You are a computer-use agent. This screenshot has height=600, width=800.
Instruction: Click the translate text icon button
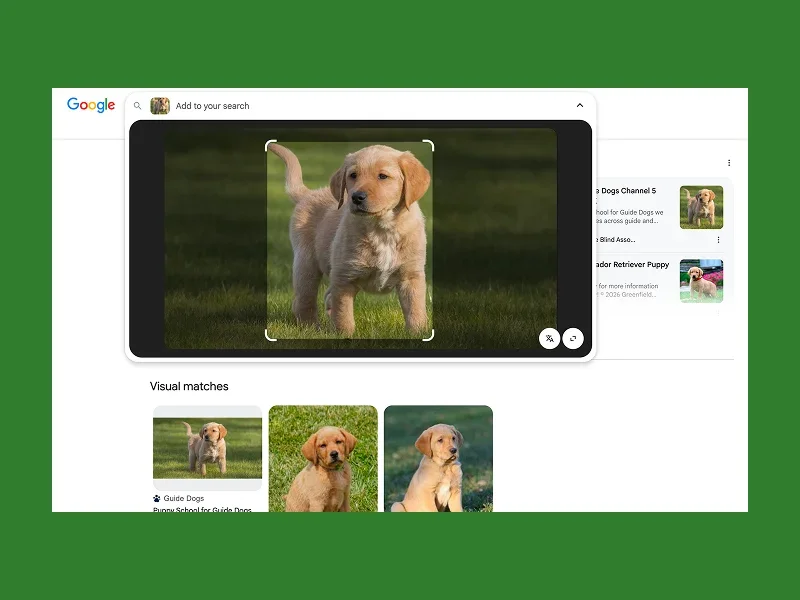549,338
